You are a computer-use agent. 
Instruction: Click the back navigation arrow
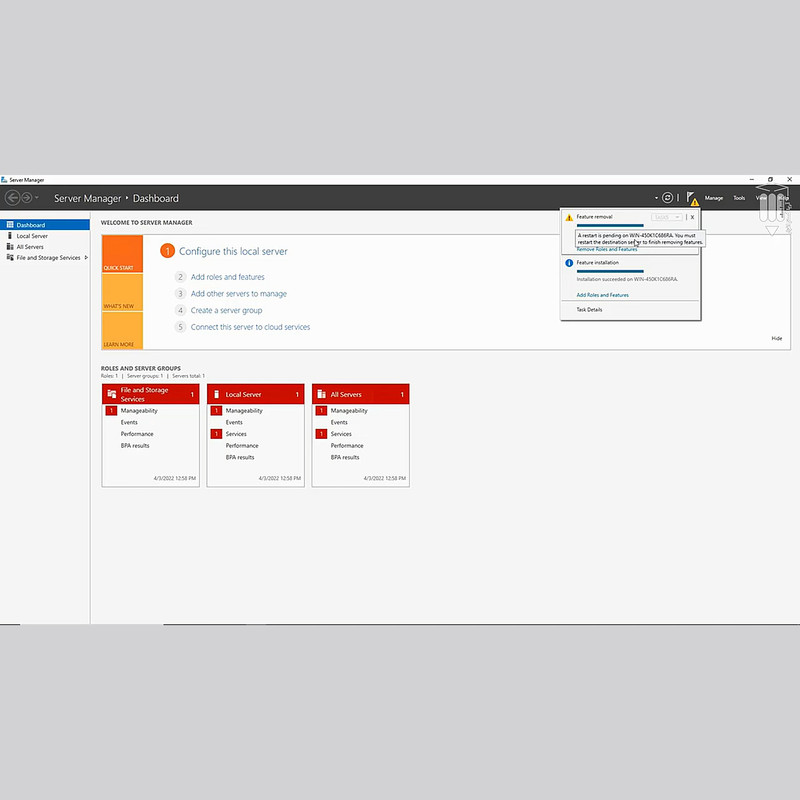pyautogui.click(x=12, y=198)
